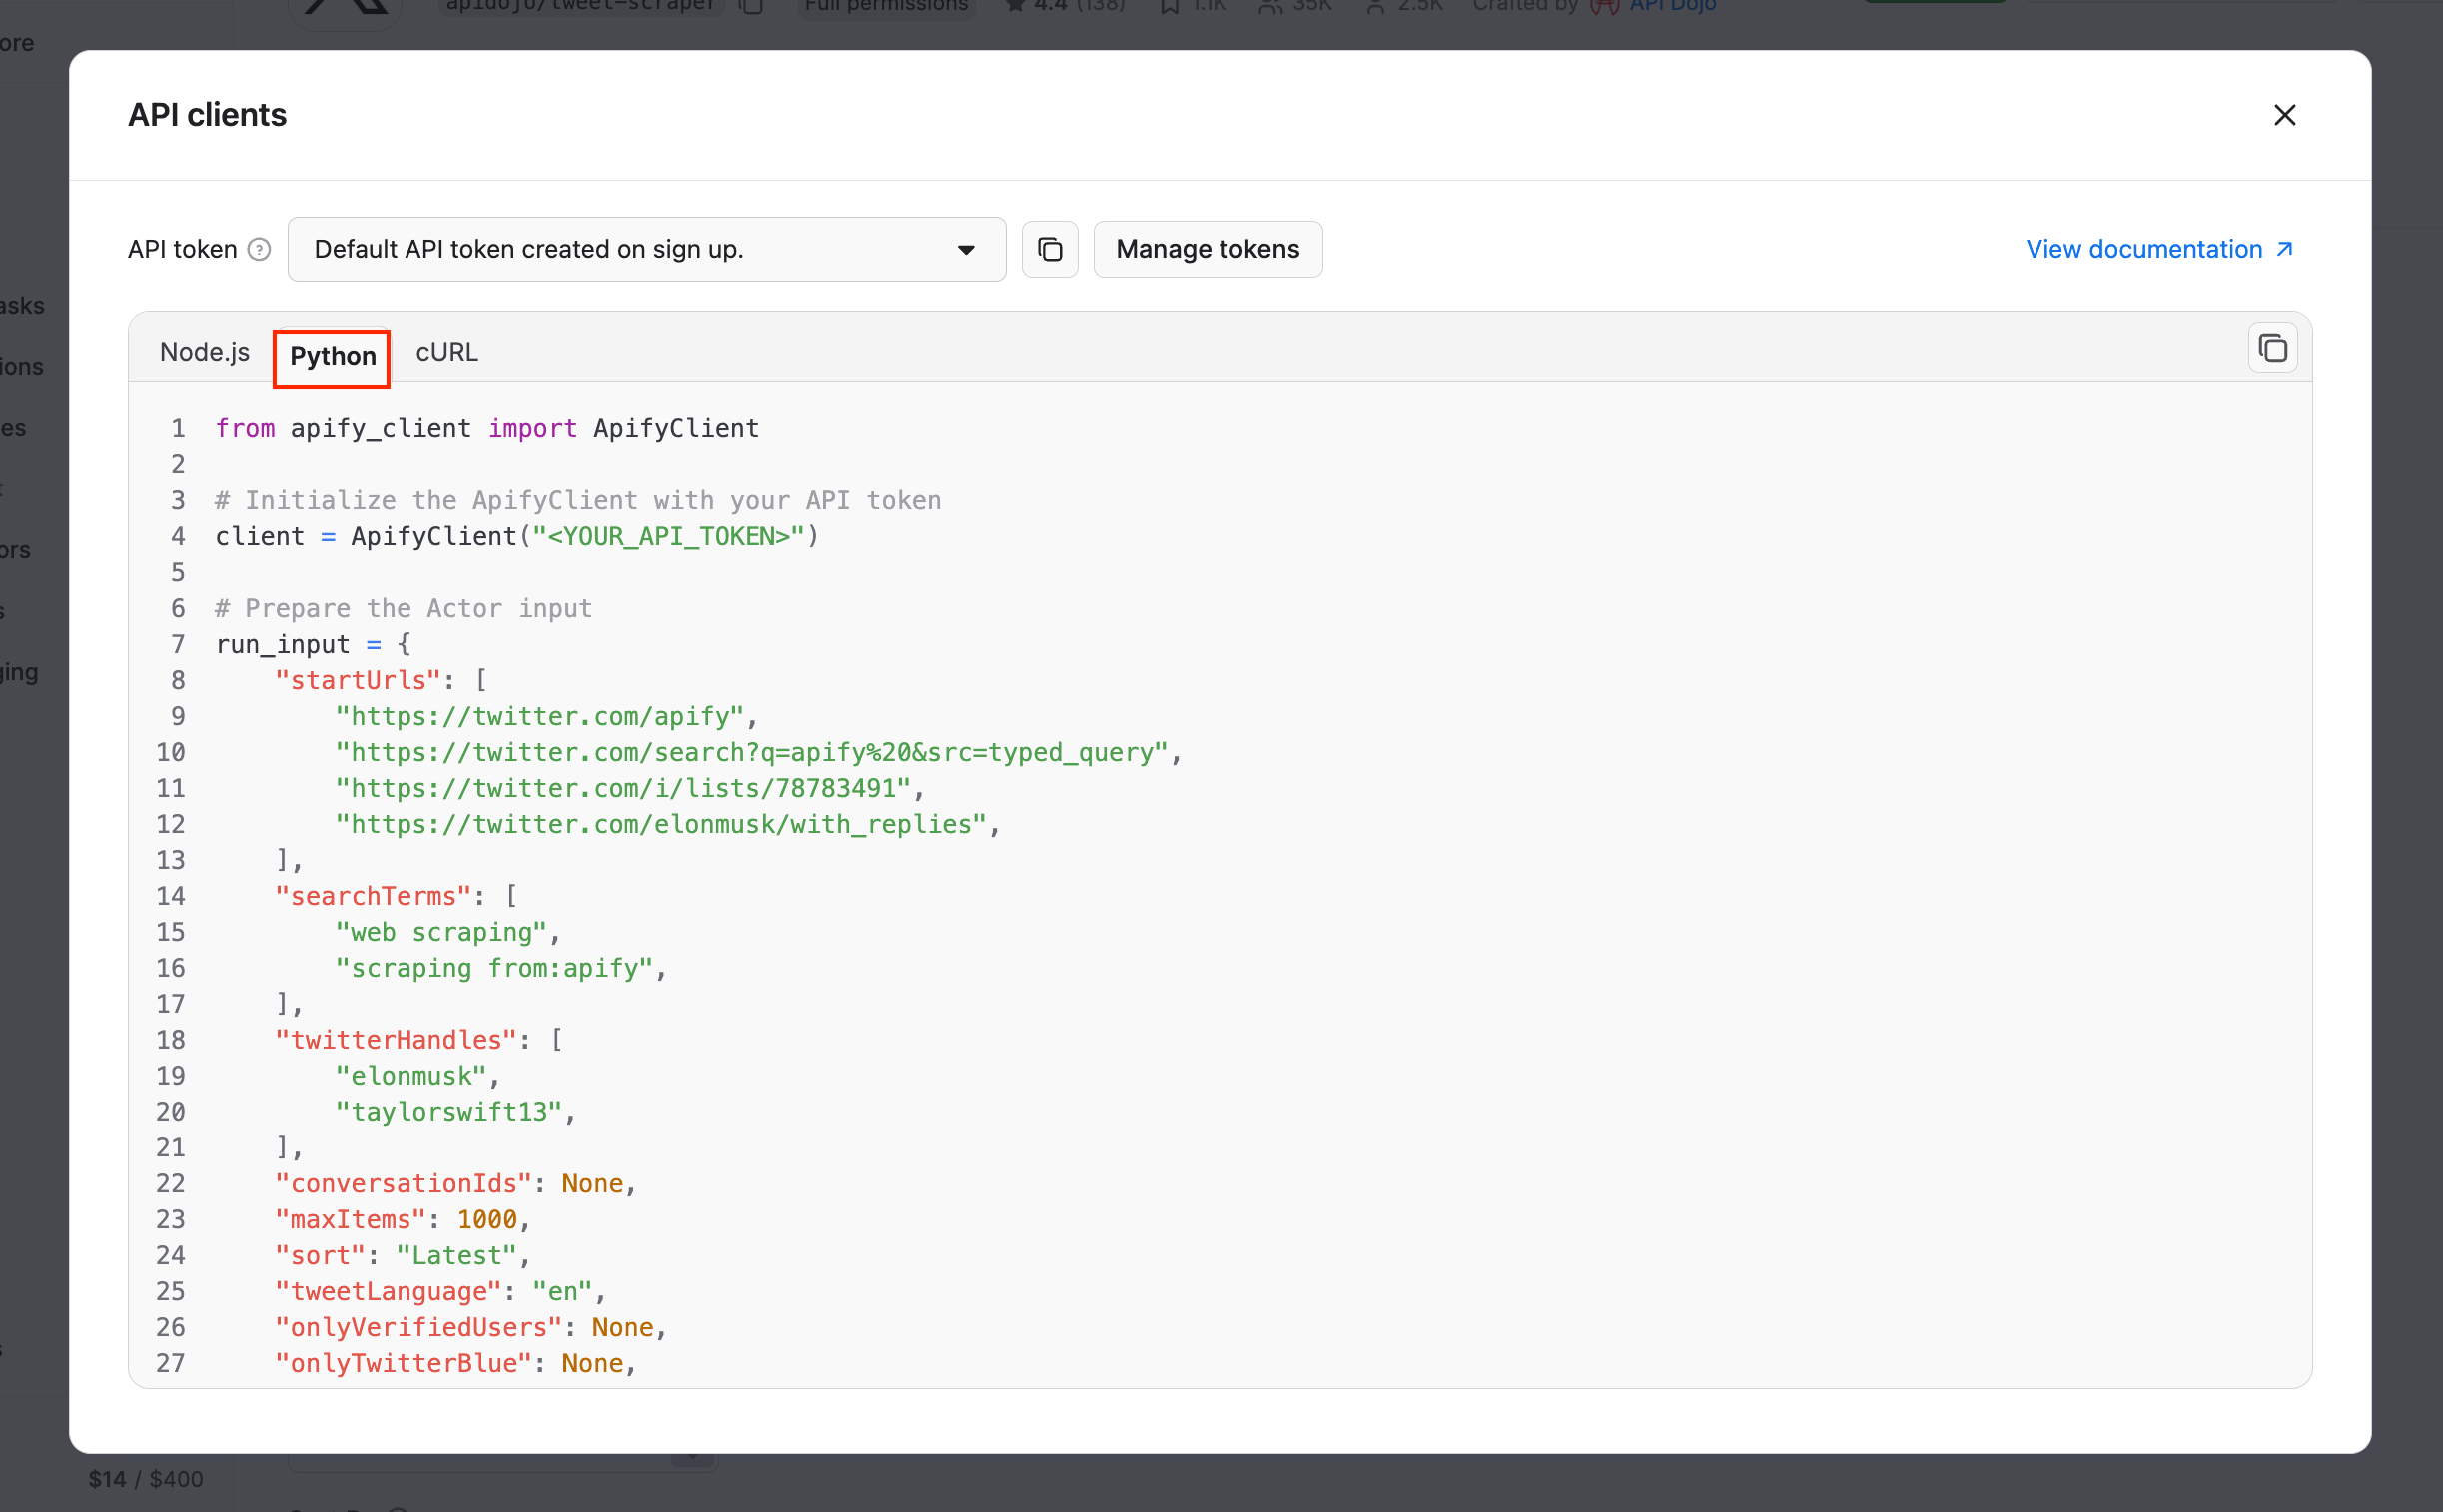Click the "conversationIds" key
The width and height of the screenshot is (2443, 1512).
point(403,1185)
